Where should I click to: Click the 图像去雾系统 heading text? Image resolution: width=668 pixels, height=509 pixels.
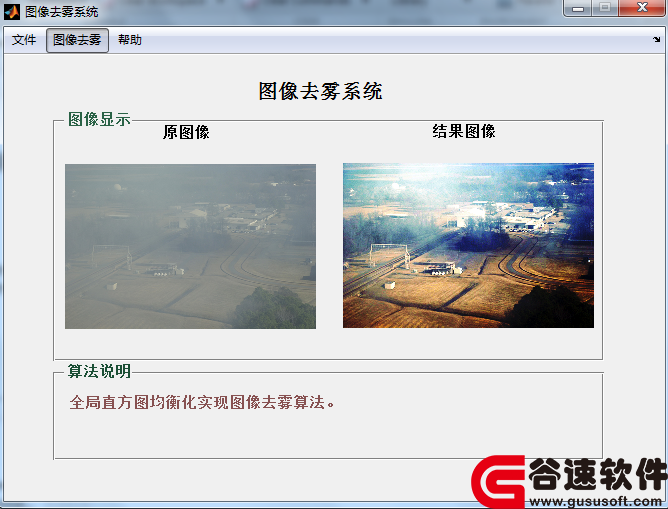point(320,91)
